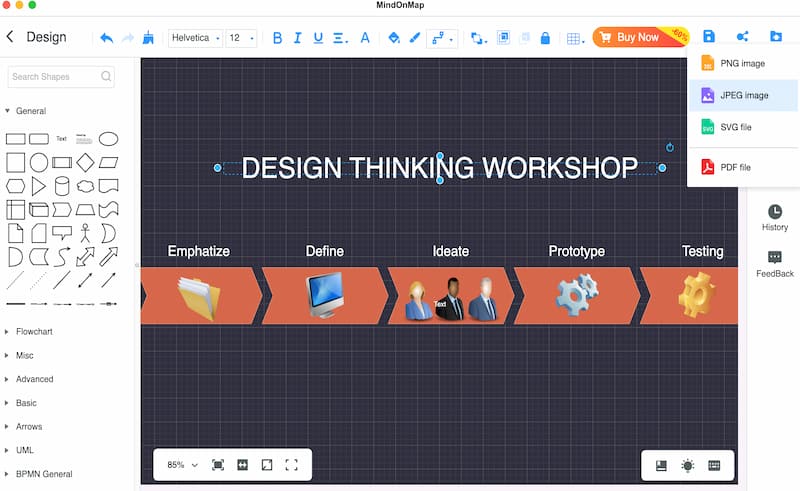Collapse the General shapes section

click(26, 111)
